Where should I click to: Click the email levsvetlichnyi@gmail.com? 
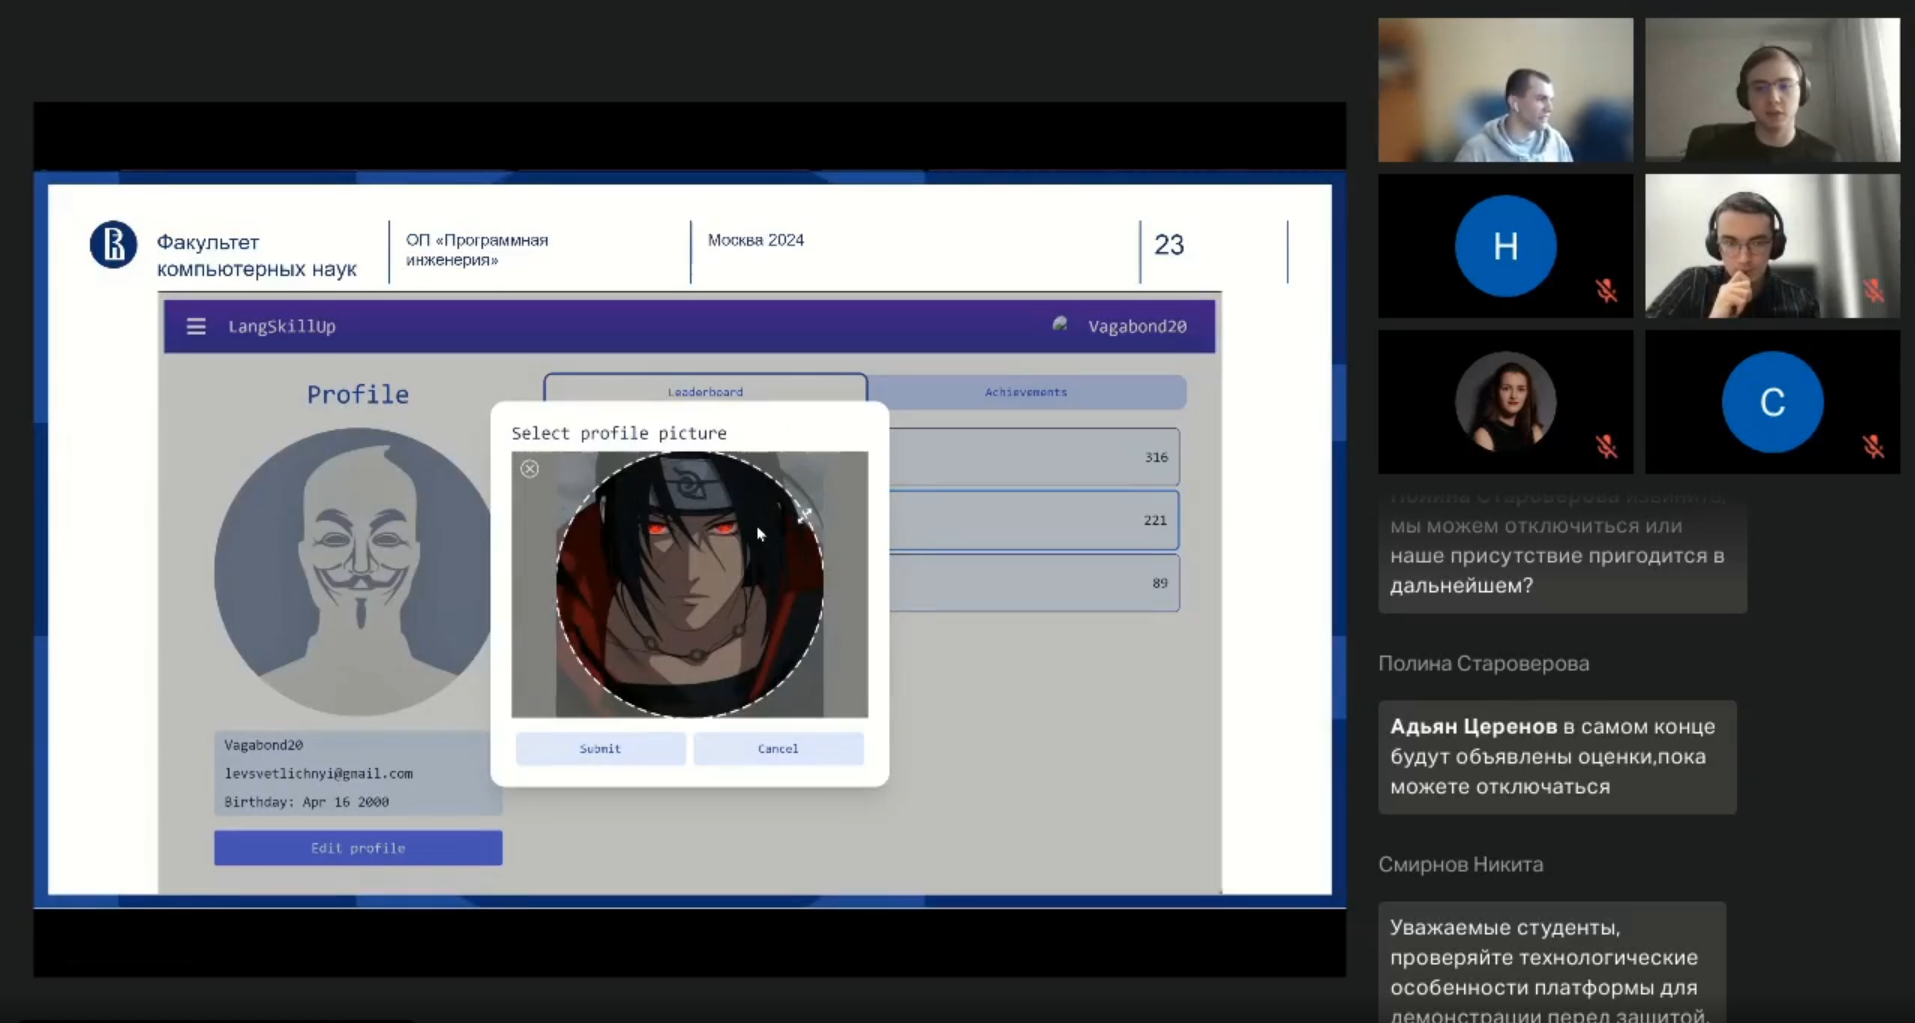point(319,774)
